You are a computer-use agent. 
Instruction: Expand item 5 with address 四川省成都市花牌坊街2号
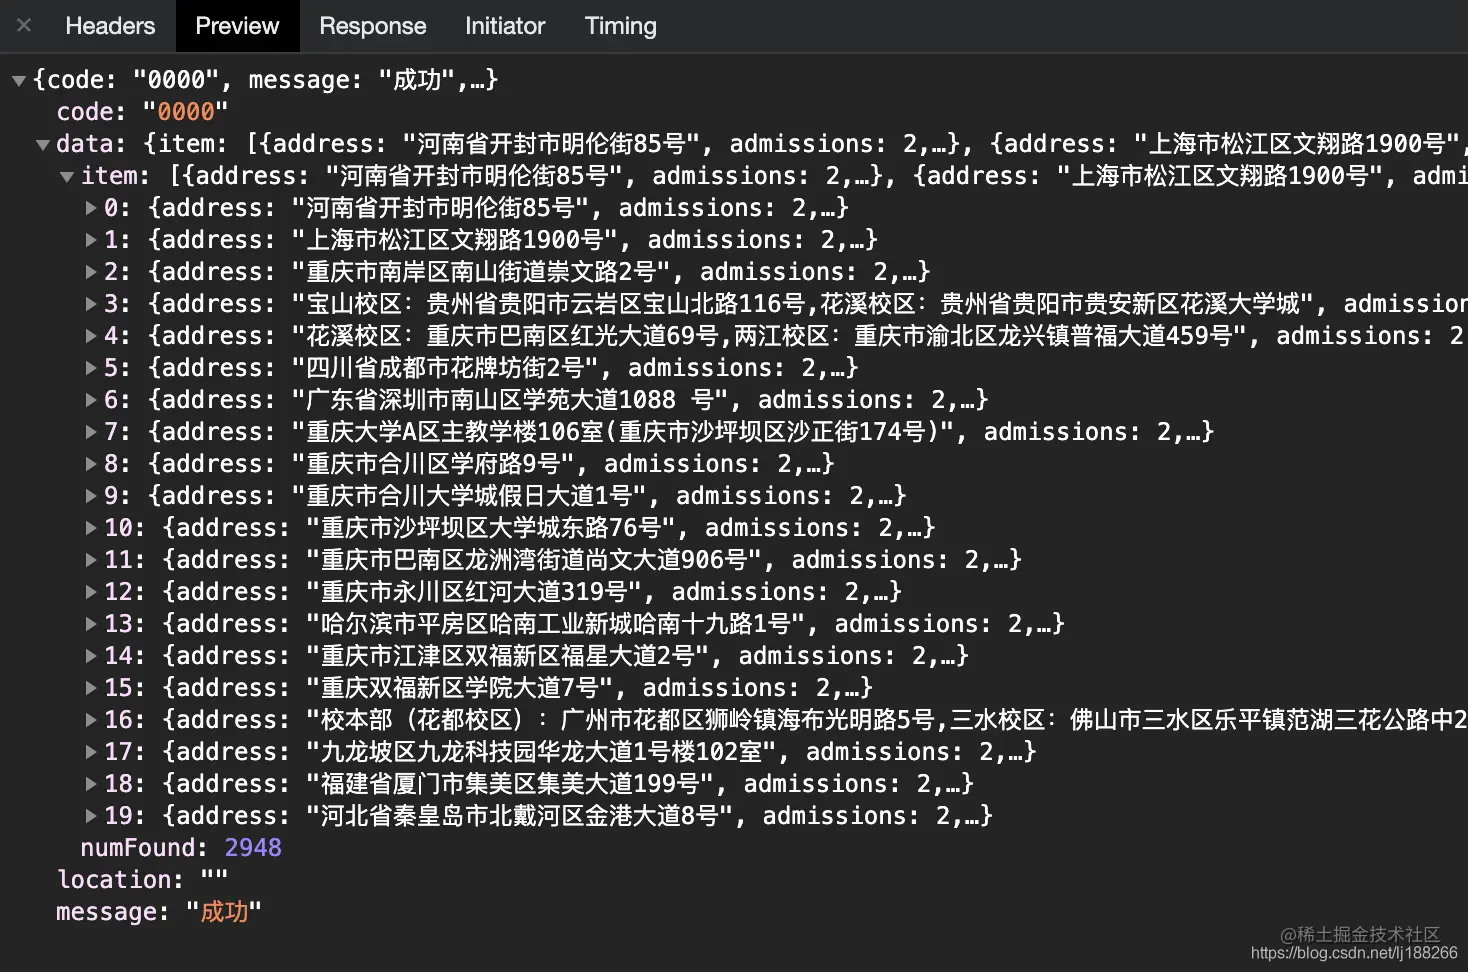click(91, 367)
